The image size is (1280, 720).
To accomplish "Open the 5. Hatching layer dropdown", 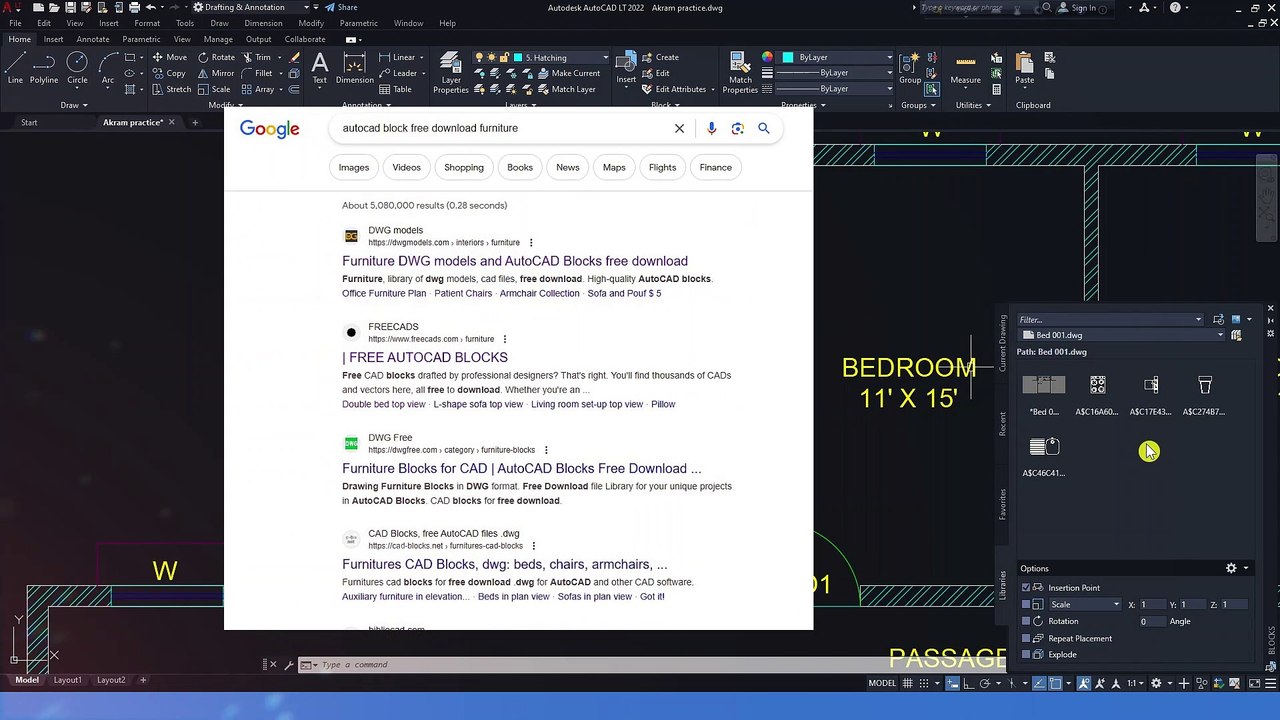I will point(560,57).
